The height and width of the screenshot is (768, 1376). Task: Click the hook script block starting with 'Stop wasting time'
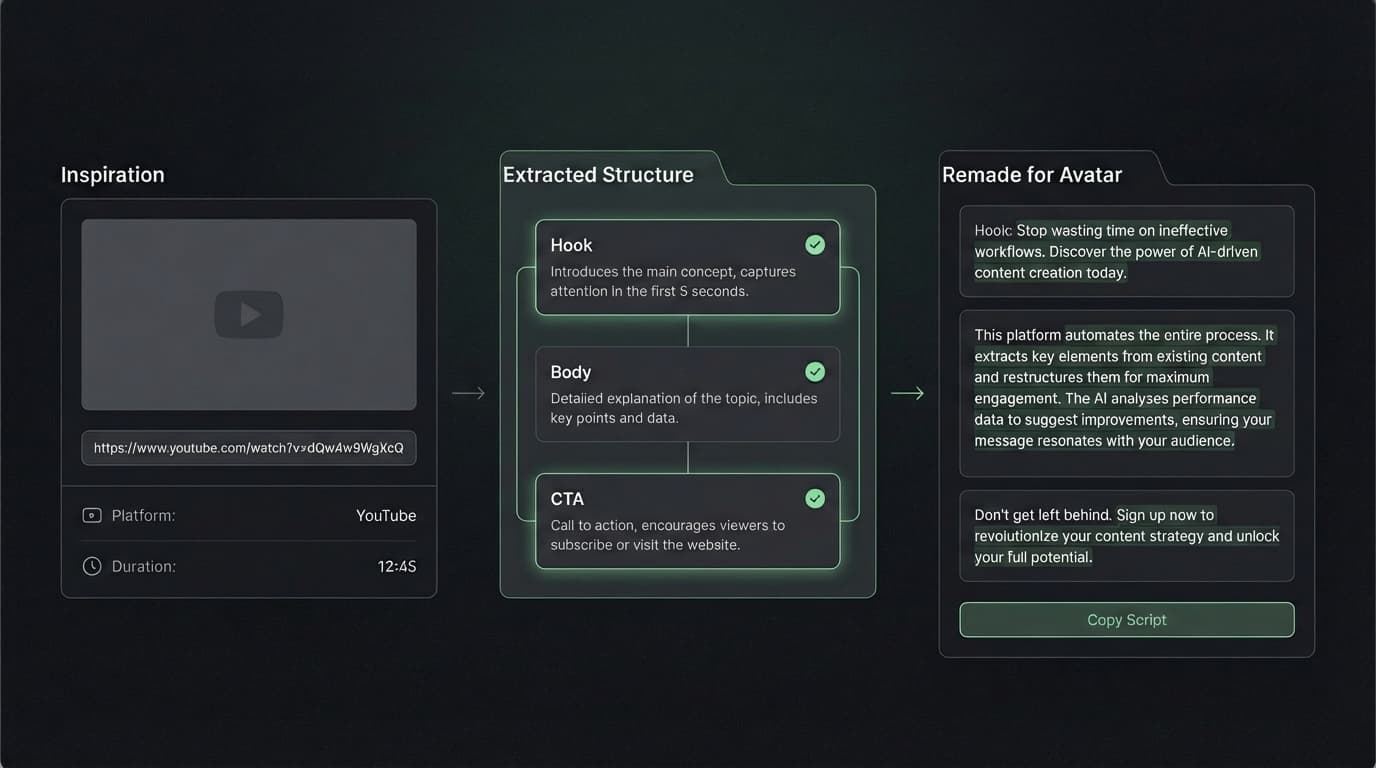click(x=1127, y=251)
